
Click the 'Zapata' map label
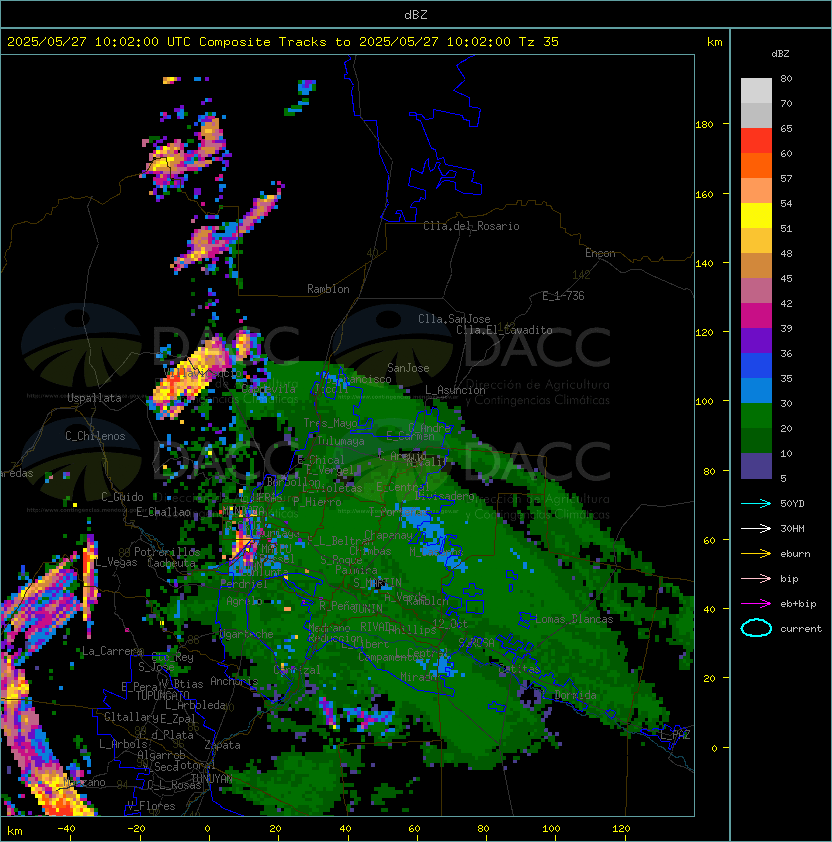pyautogui.click(x=222, y=745)
